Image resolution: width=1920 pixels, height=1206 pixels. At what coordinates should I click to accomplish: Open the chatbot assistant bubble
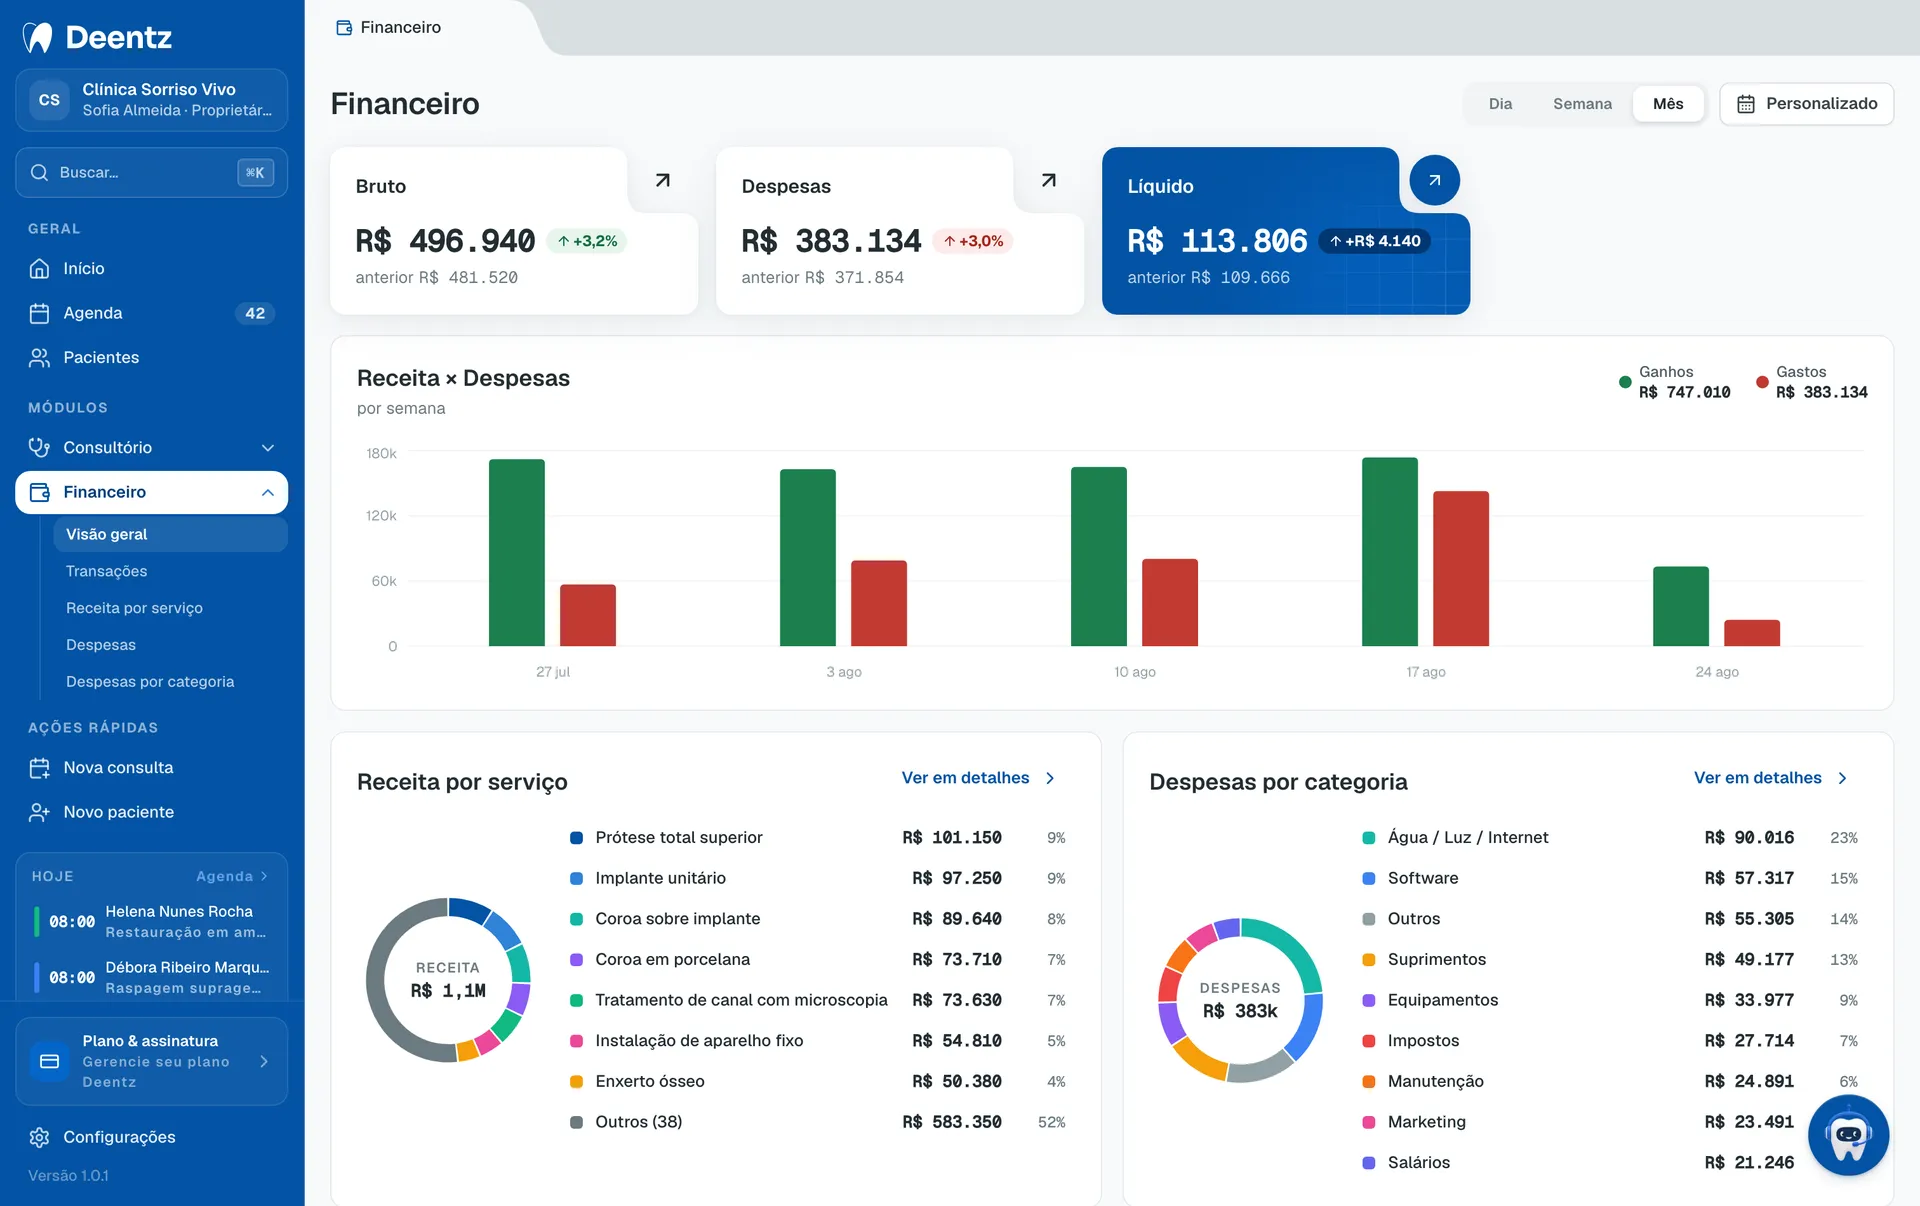click(1848, 1135)
